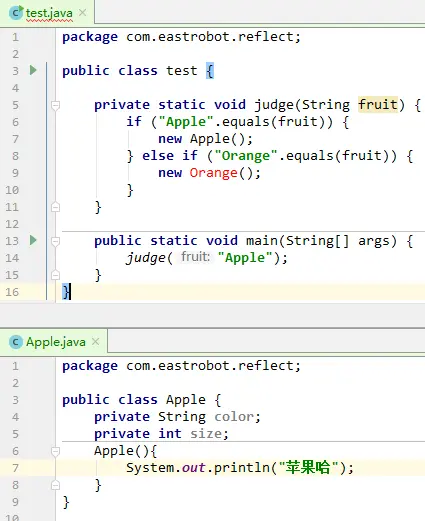The image size is (425, 521).
Task: Click the run arrow beside main method
Action: coord(33,240)
